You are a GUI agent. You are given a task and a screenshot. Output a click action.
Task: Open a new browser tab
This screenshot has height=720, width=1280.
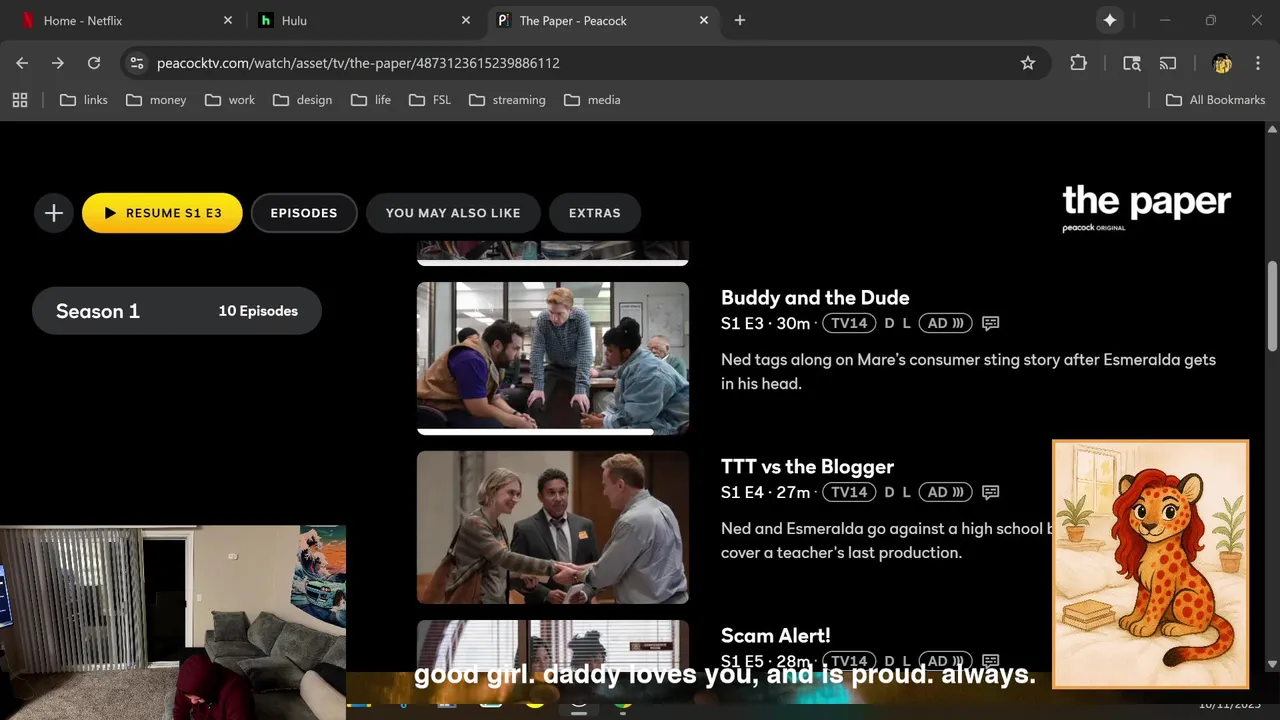tap(740, 20)
